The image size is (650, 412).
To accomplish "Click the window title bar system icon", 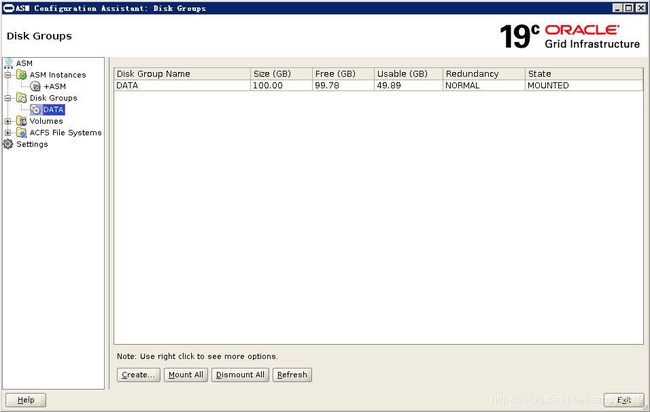I will (x=9, y=8).
